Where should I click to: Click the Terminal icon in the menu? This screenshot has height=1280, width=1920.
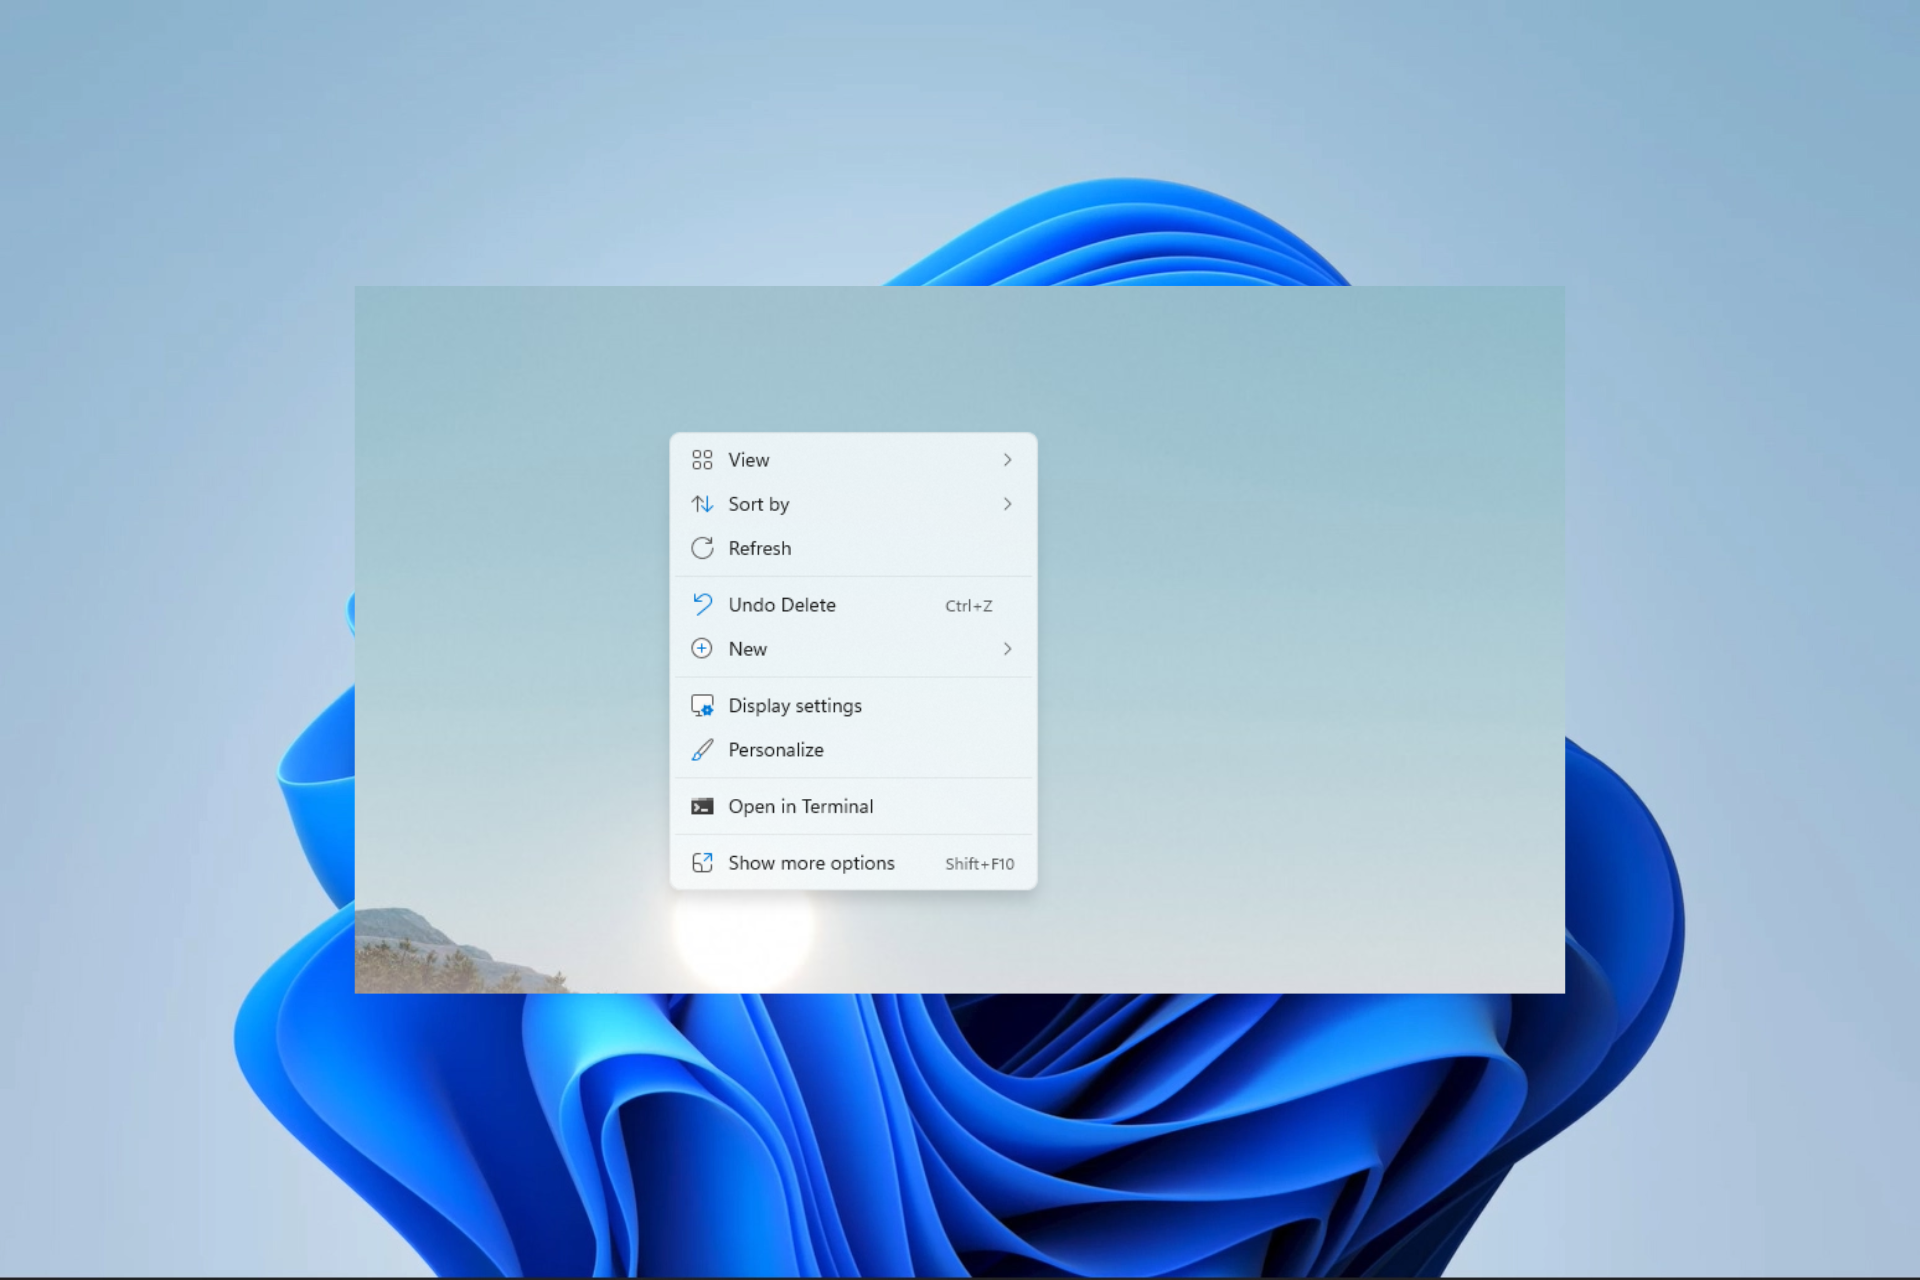tap(702, 806)
